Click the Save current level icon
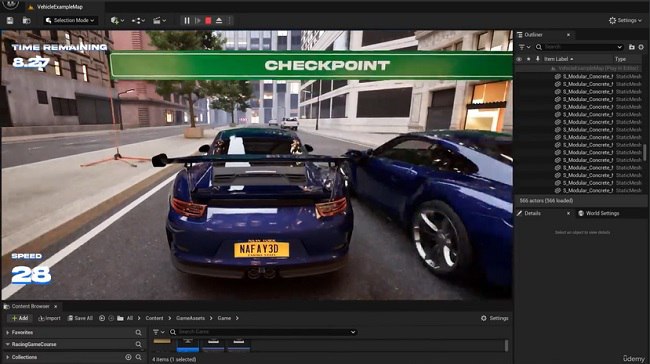Screen dimensions: 650x364 (x=10, y=20)
